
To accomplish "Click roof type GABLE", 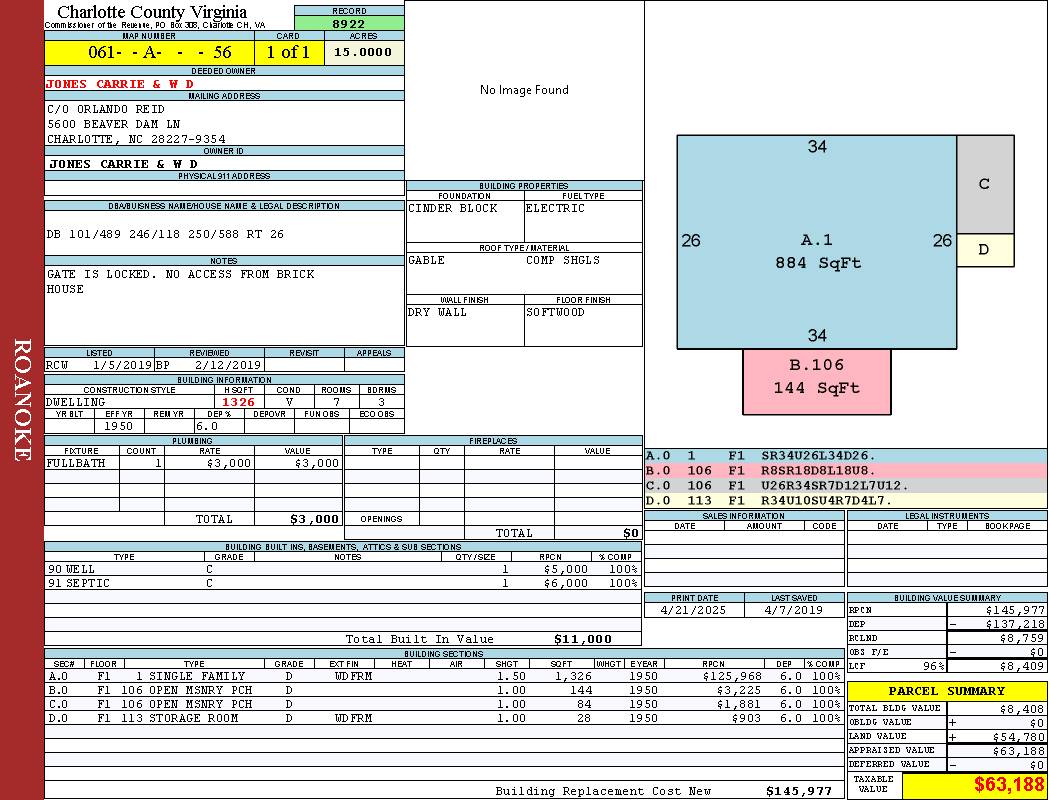I will coord(426,260).
